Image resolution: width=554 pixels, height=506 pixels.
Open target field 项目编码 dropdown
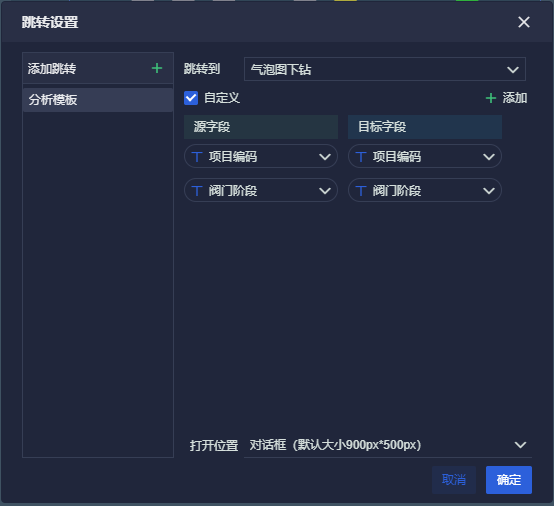click(x=425, y=156)
